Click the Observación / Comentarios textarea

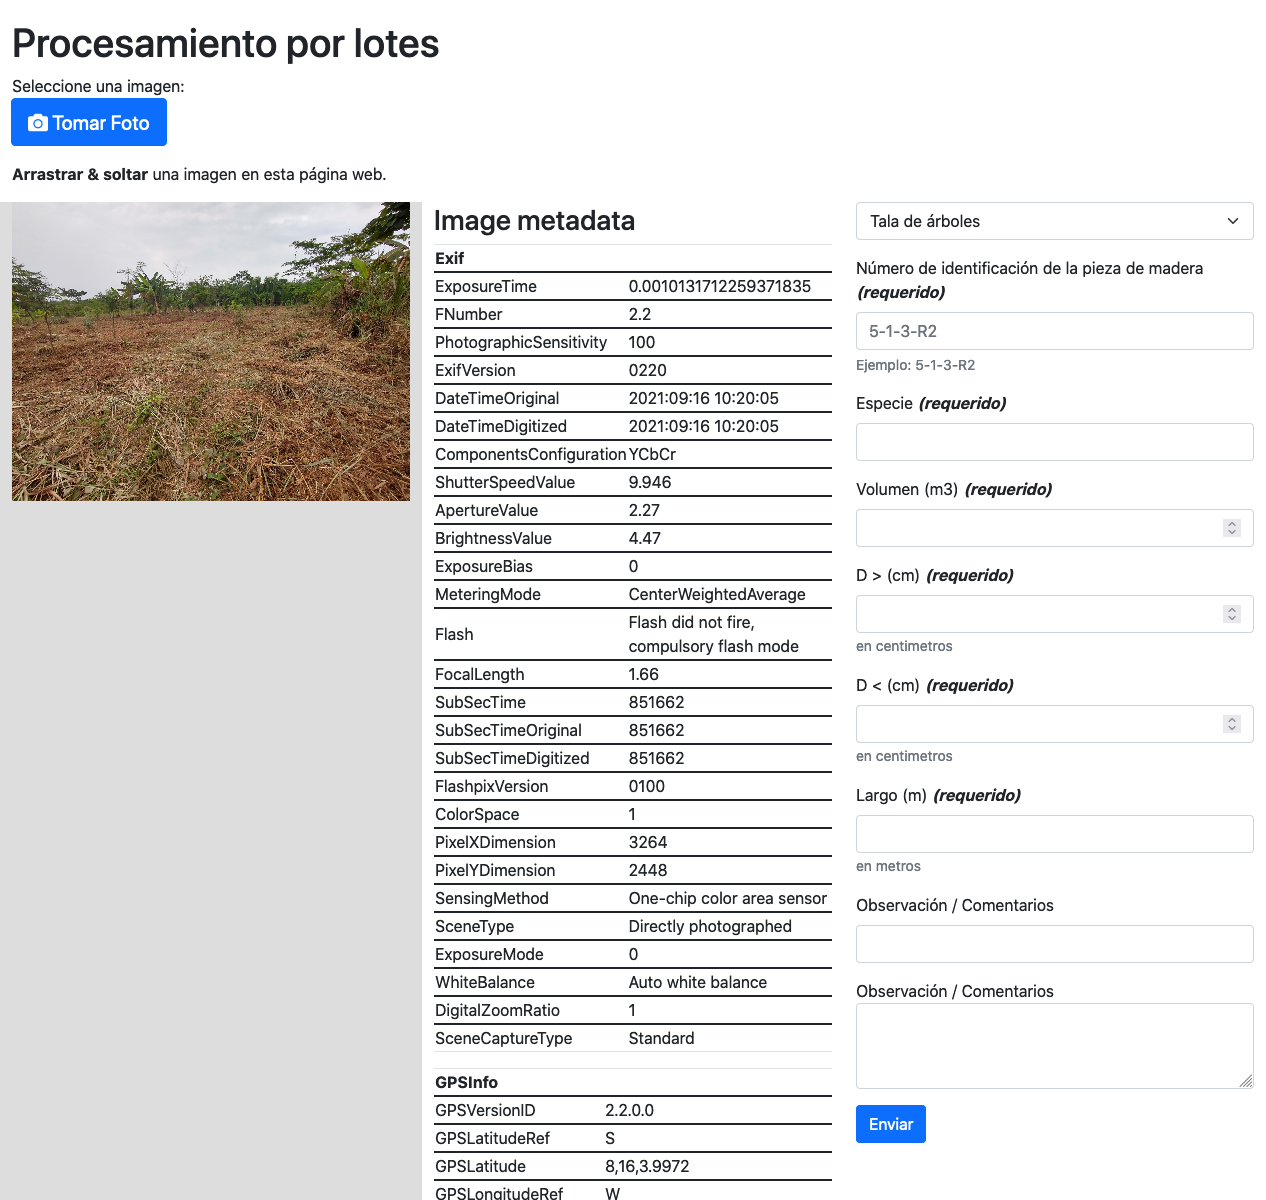[x=1054, y=1046]
